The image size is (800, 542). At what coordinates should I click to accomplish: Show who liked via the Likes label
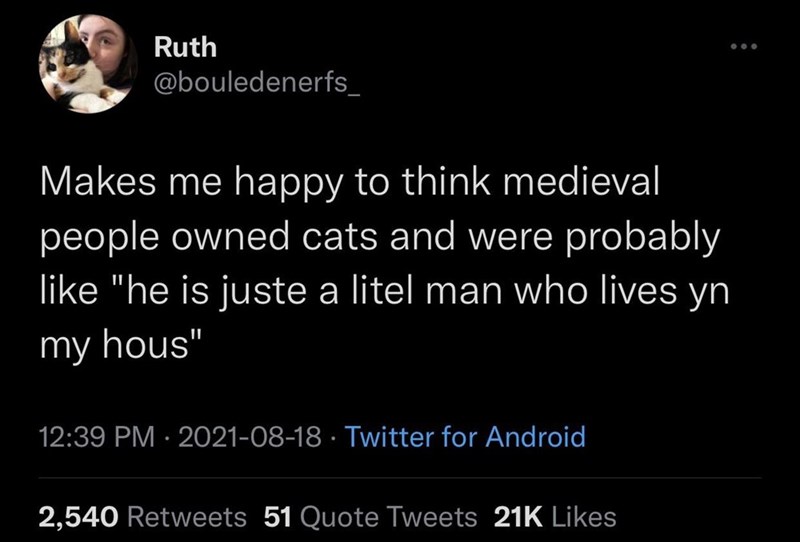[583, 517]
